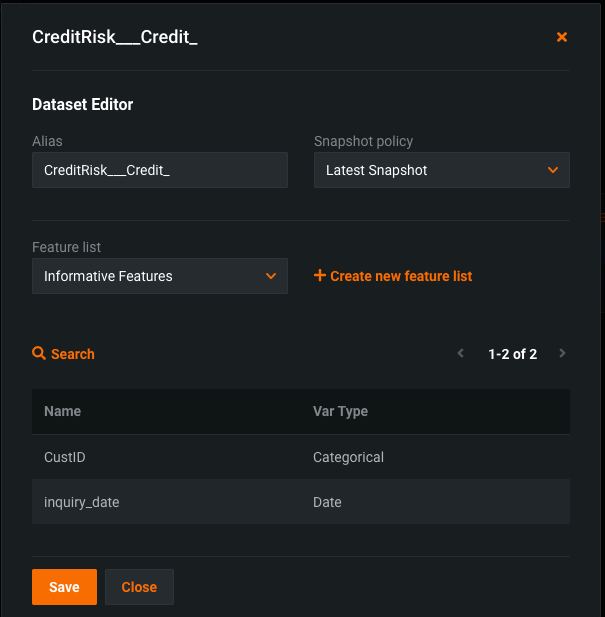
Task: Click Create new feature list link
Action: [401, 276]
